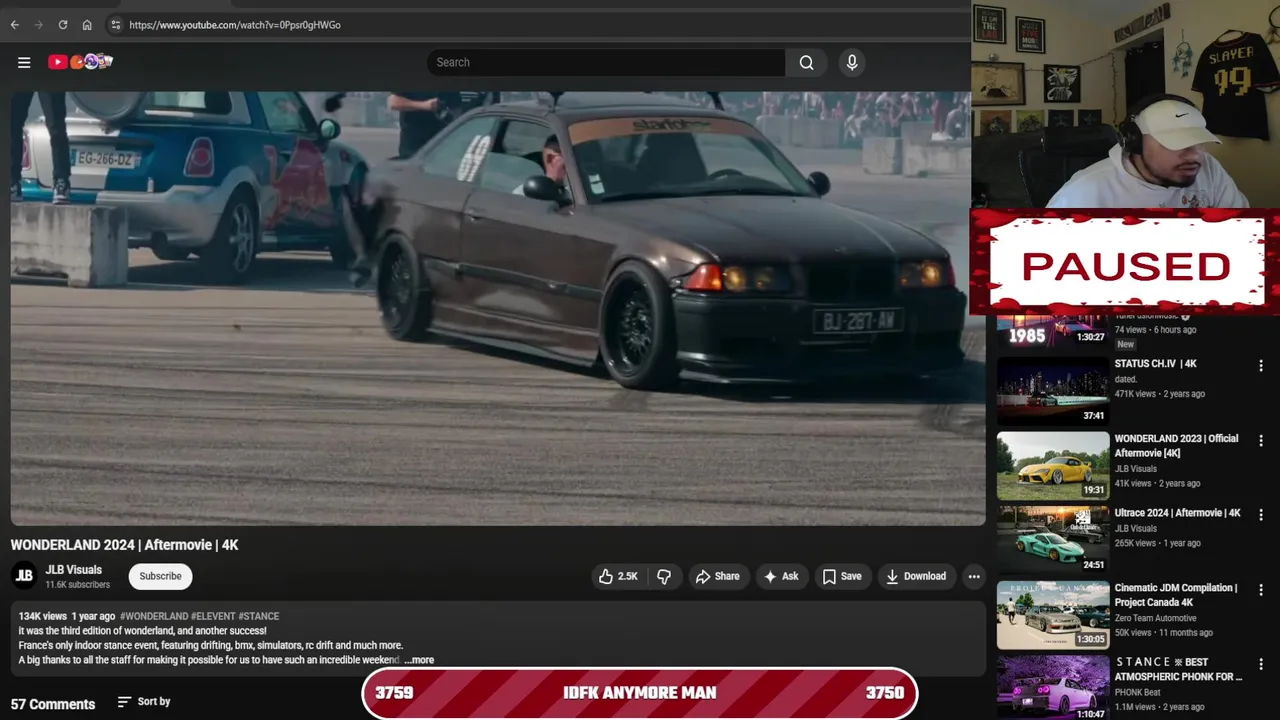The width and height of the screenshot is (1280, 720).
Task: Focus the YouTube Search box
Action: pos(606,62)
